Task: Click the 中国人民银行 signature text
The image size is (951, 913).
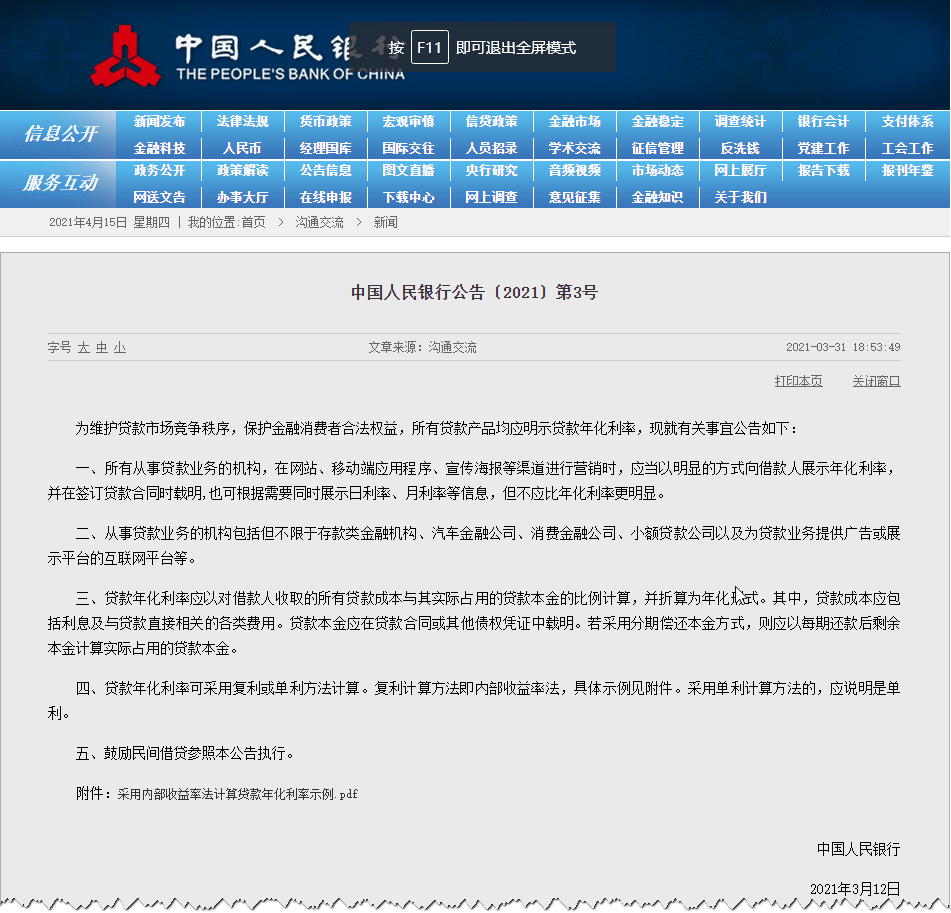Action: click(x=858, y=849)
